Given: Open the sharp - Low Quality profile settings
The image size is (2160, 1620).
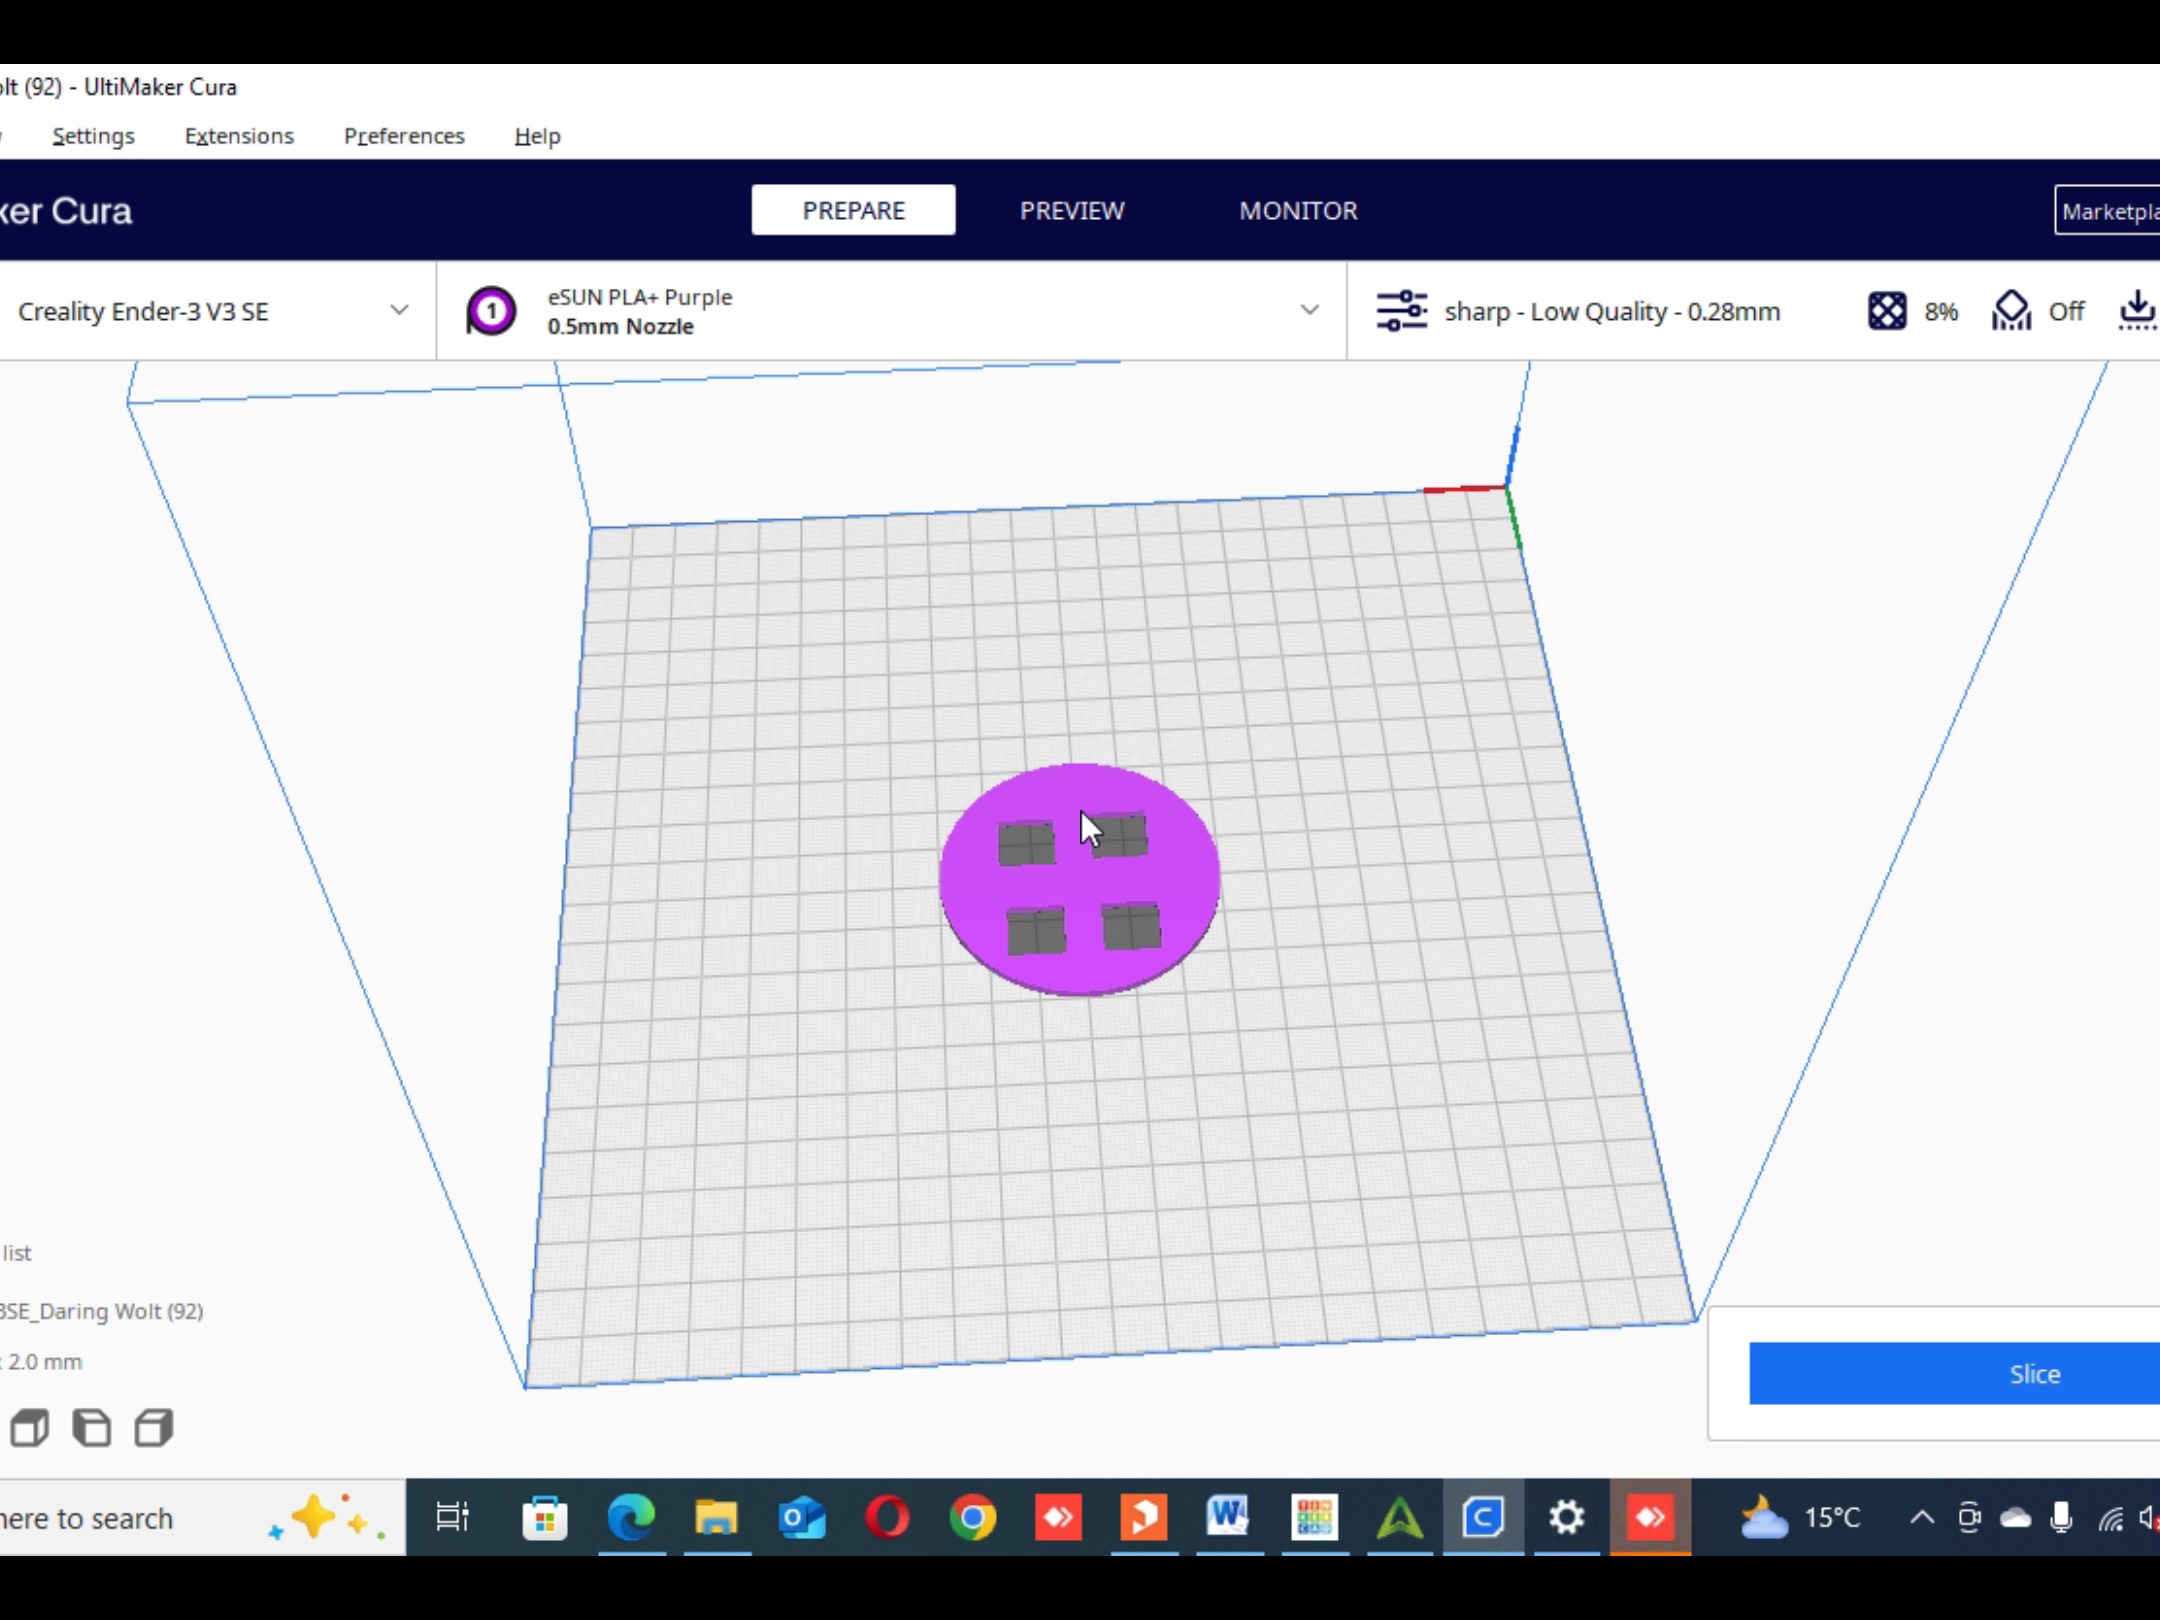Looking at the screenshot, I should pos(1612,312).
